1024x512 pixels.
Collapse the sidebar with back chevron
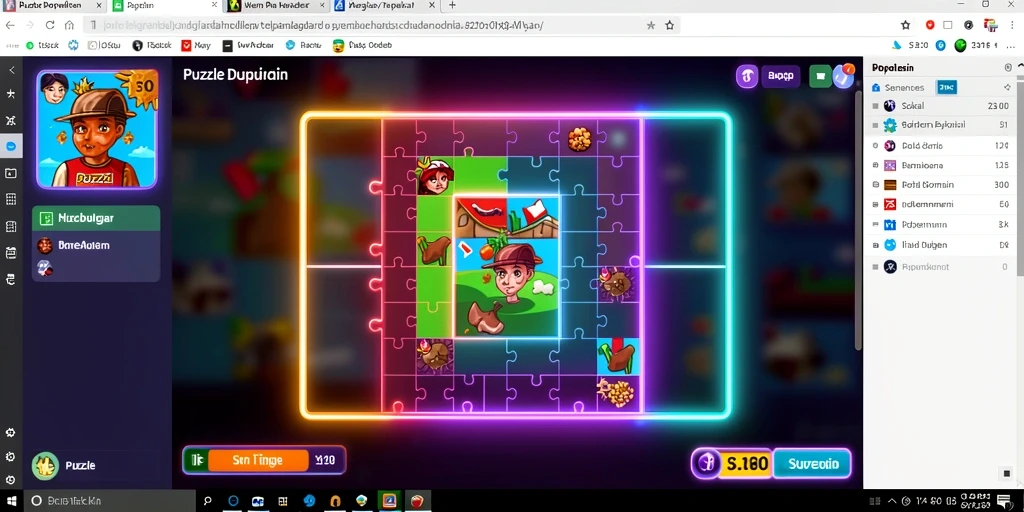click(11, 69)
